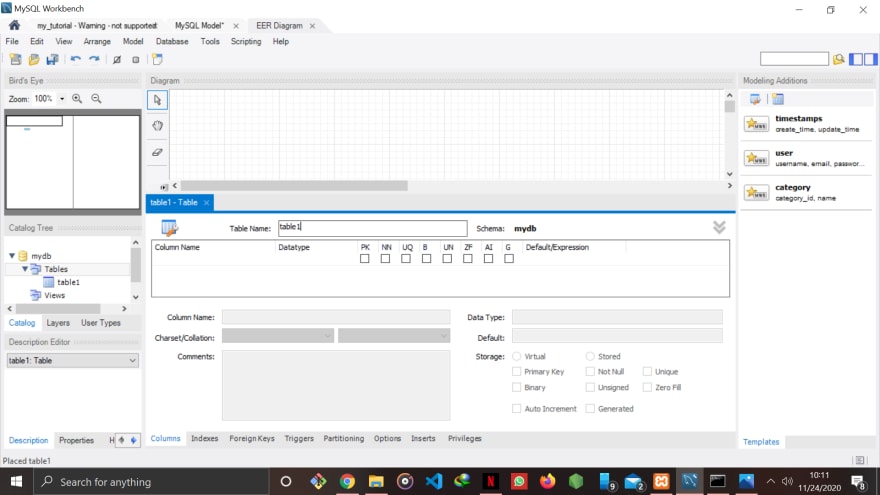Select the pointer selection tool
The width and height of the screenshot is (880, 495).
[x=157, y=100]
